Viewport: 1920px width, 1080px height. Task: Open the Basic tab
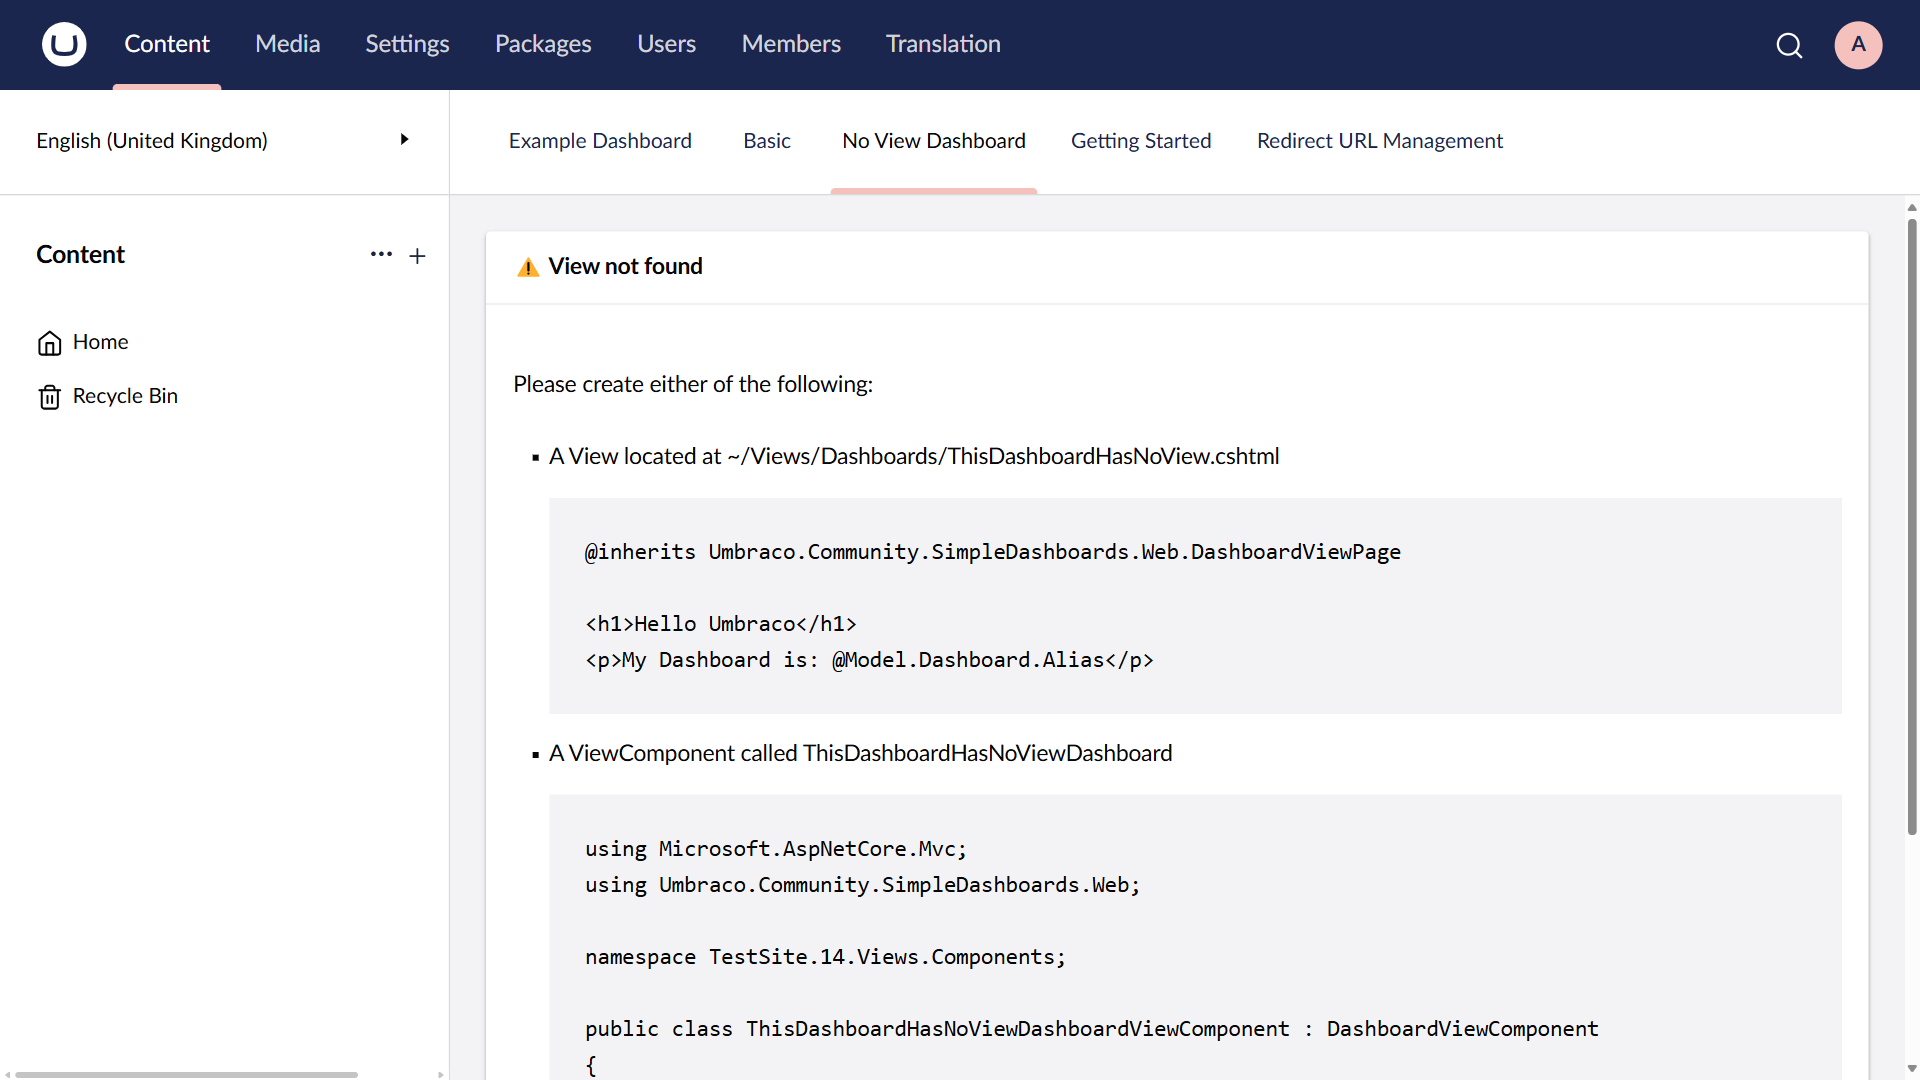[766, 141]
